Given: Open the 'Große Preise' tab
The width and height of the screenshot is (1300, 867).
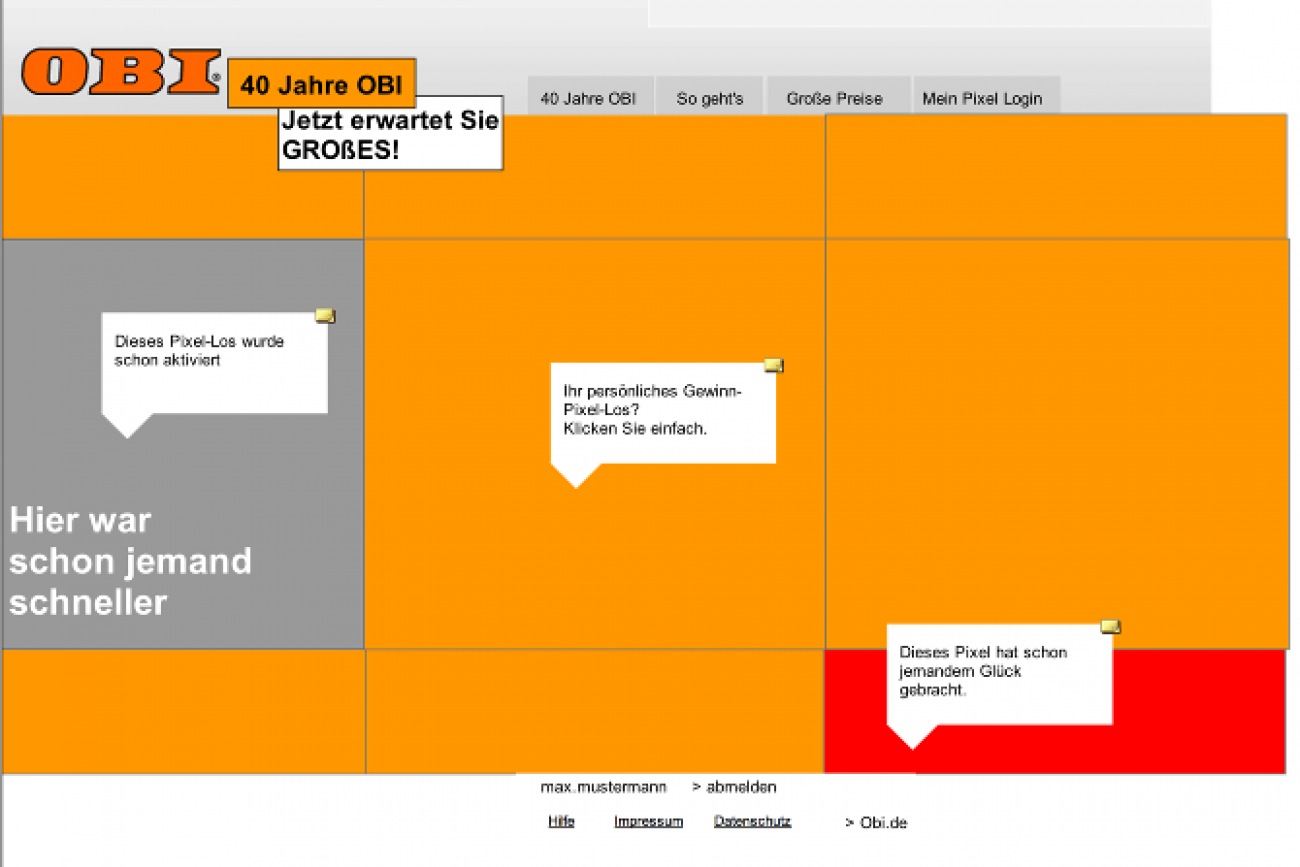Looking at the screenshot, I should (835, 98).
